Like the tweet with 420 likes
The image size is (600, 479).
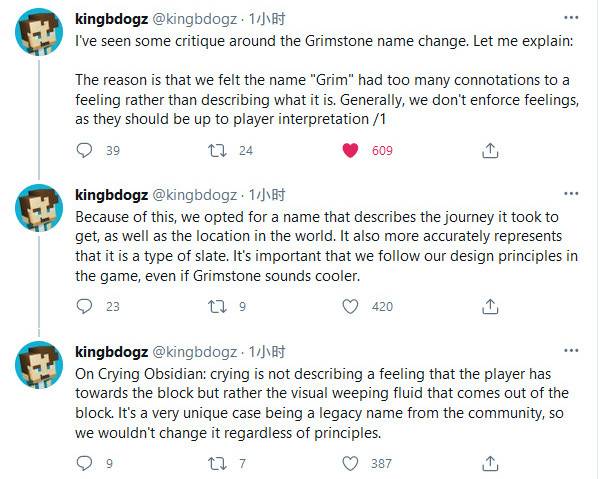tap(350, 307)
